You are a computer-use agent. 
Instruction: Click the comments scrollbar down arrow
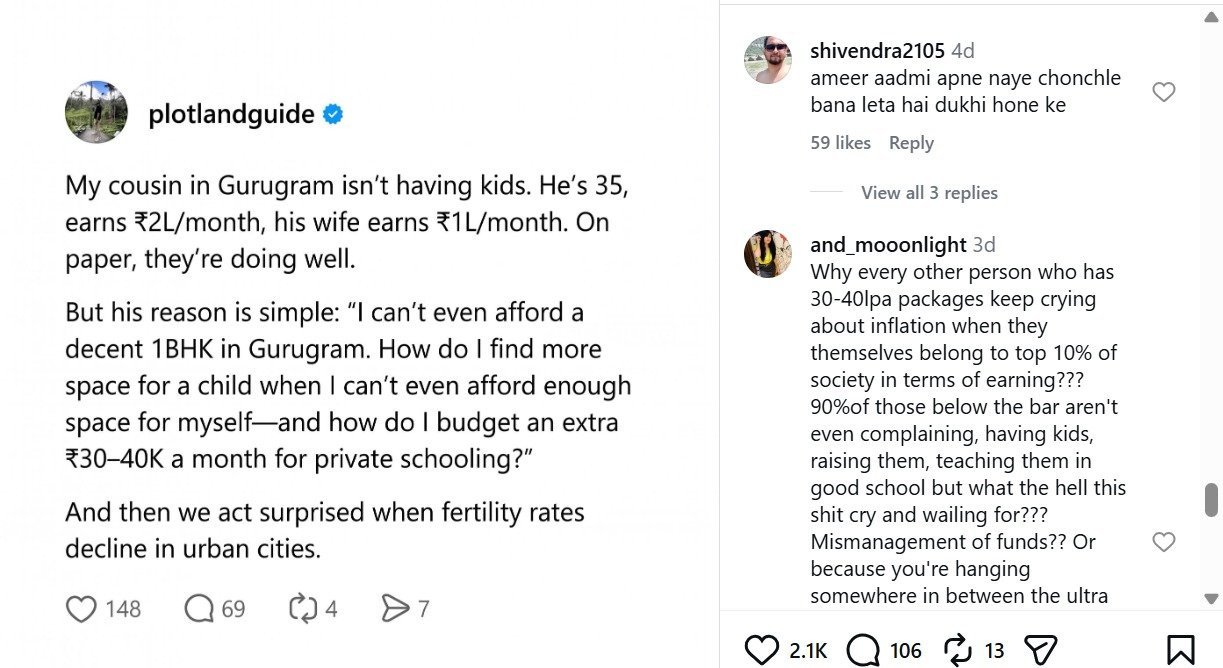1212,598
